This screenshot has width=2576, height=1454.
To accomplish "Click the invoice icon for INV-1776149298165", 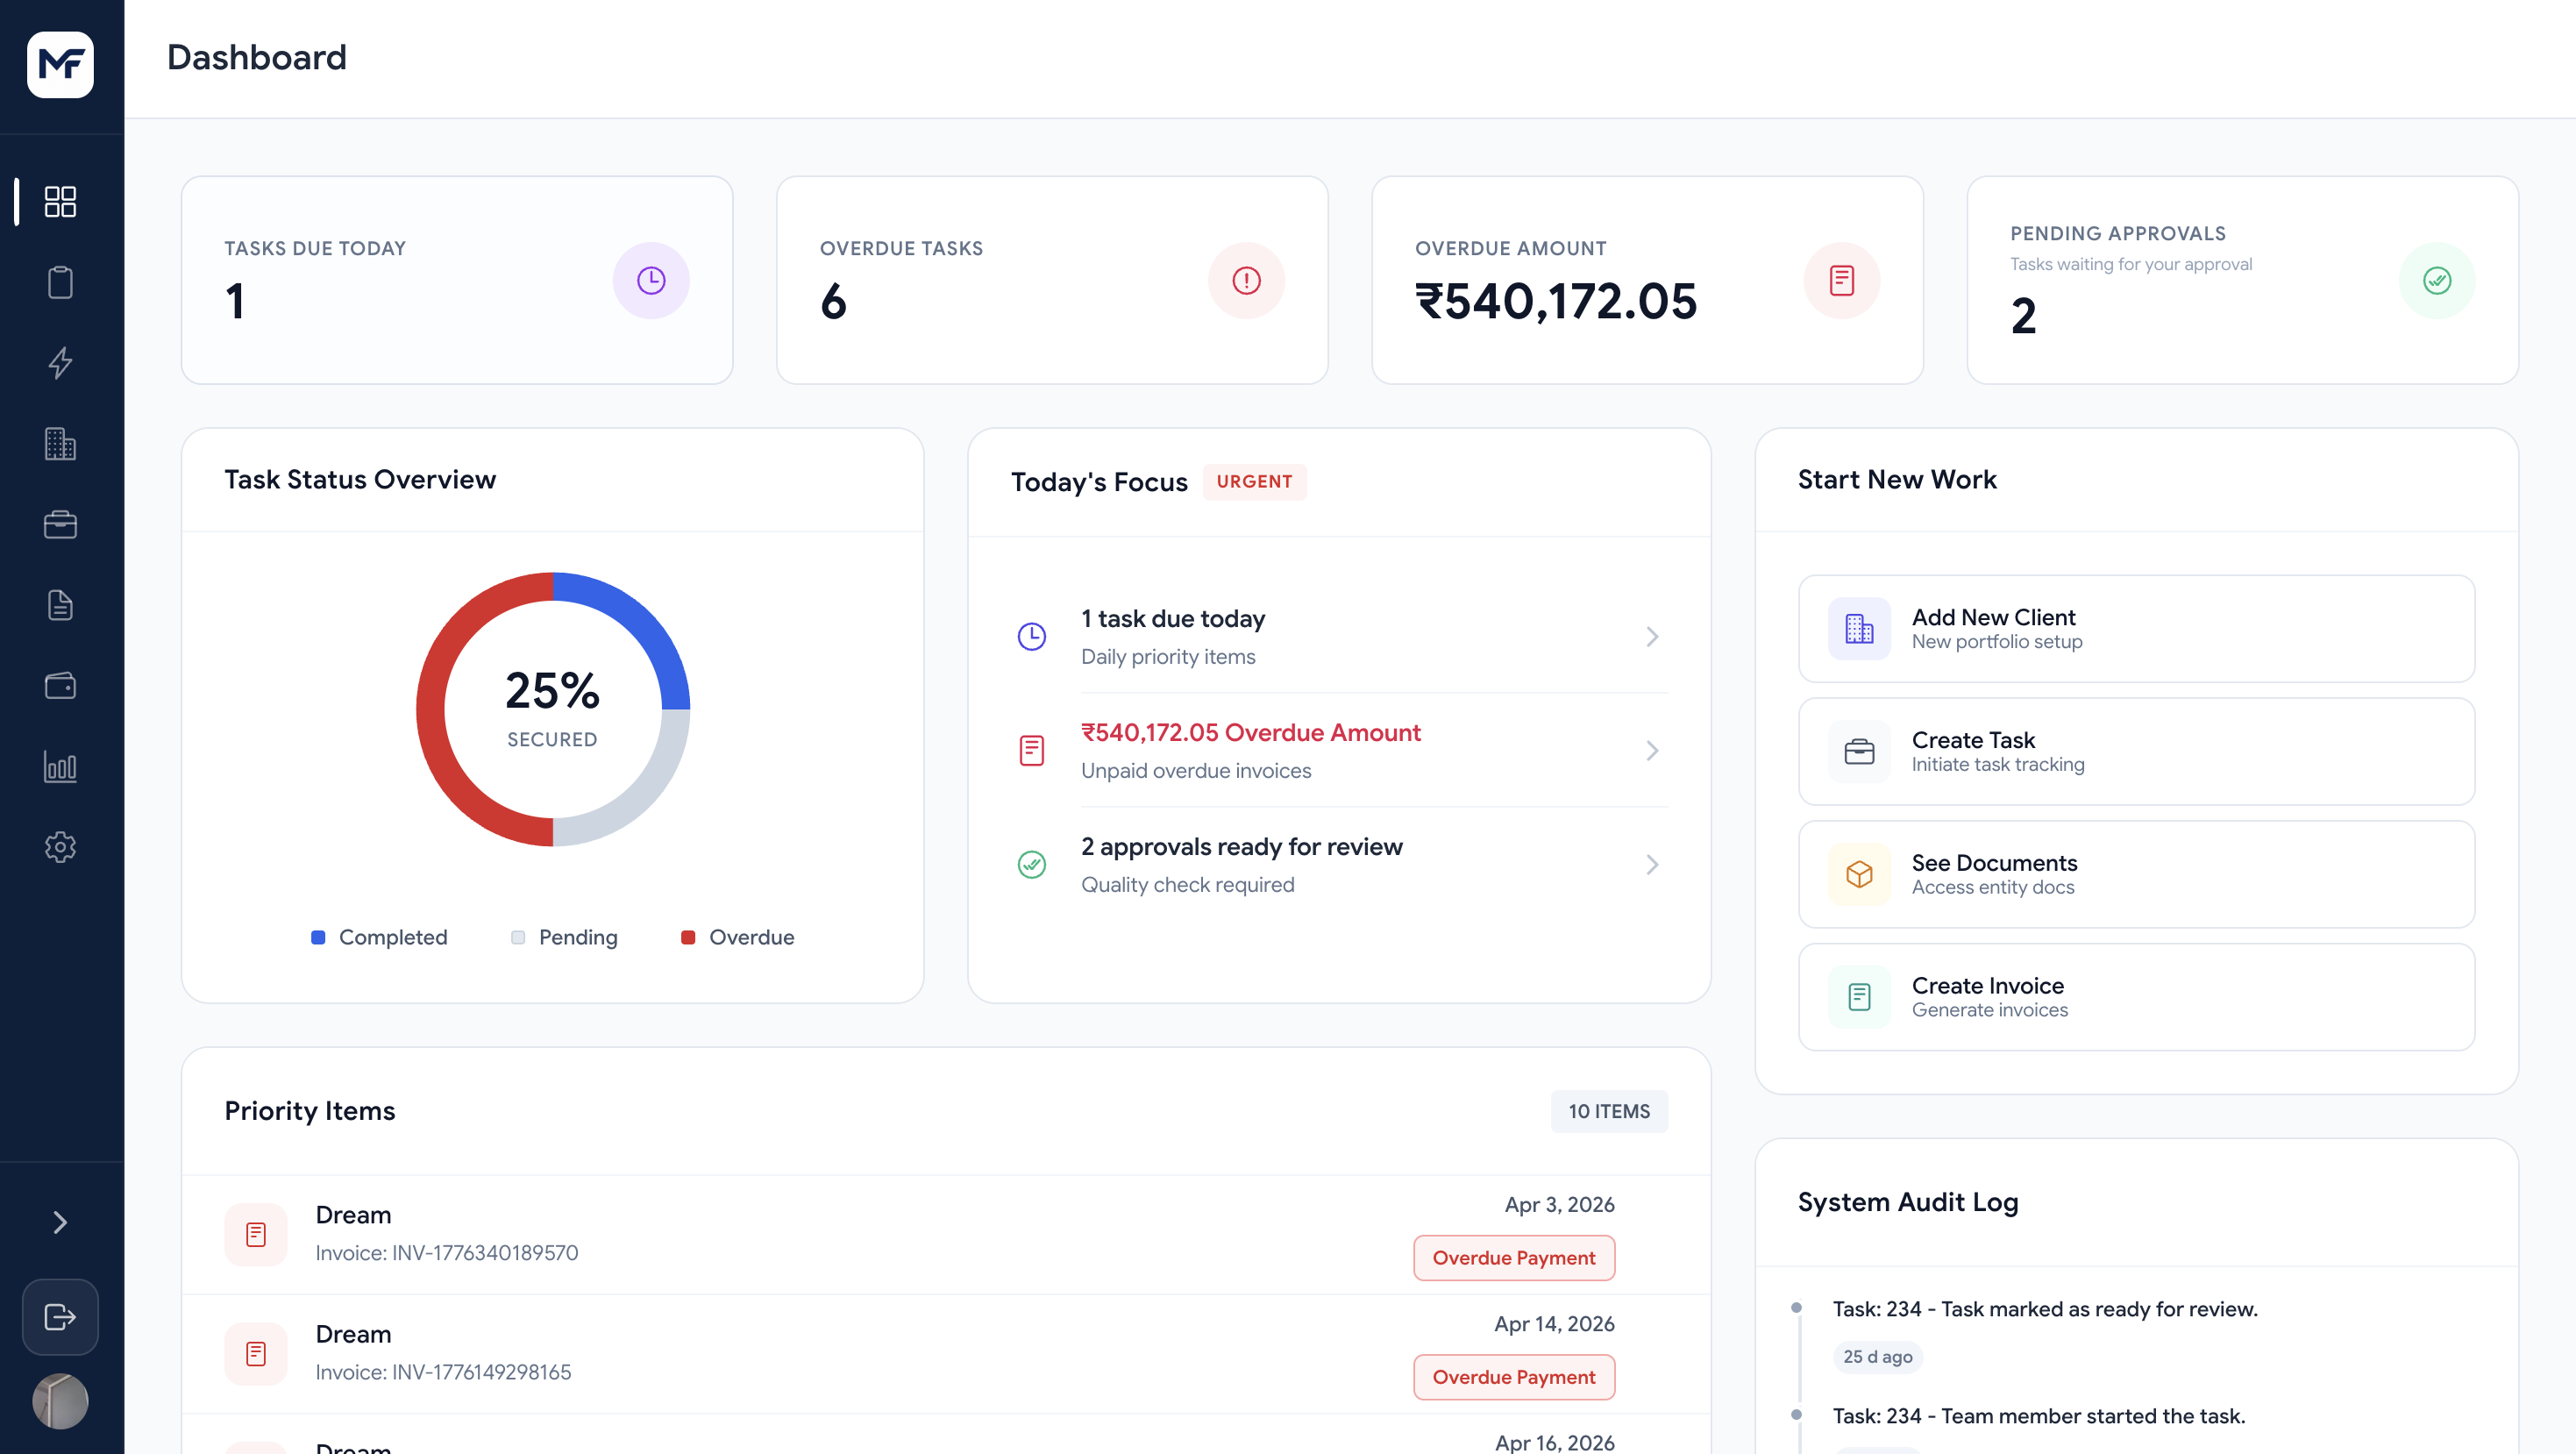I will click(x=256, y=1354).
